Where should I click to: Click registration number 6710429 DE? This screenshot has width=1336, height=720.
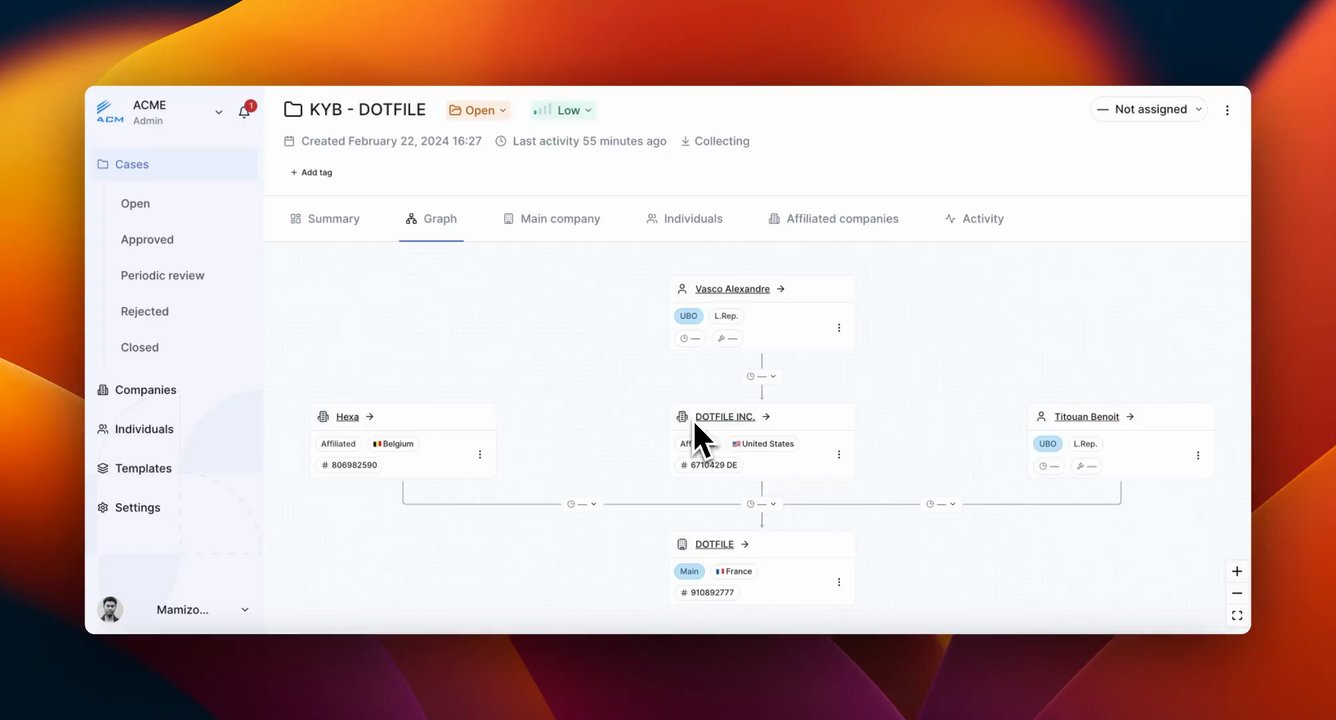point(709,465)
